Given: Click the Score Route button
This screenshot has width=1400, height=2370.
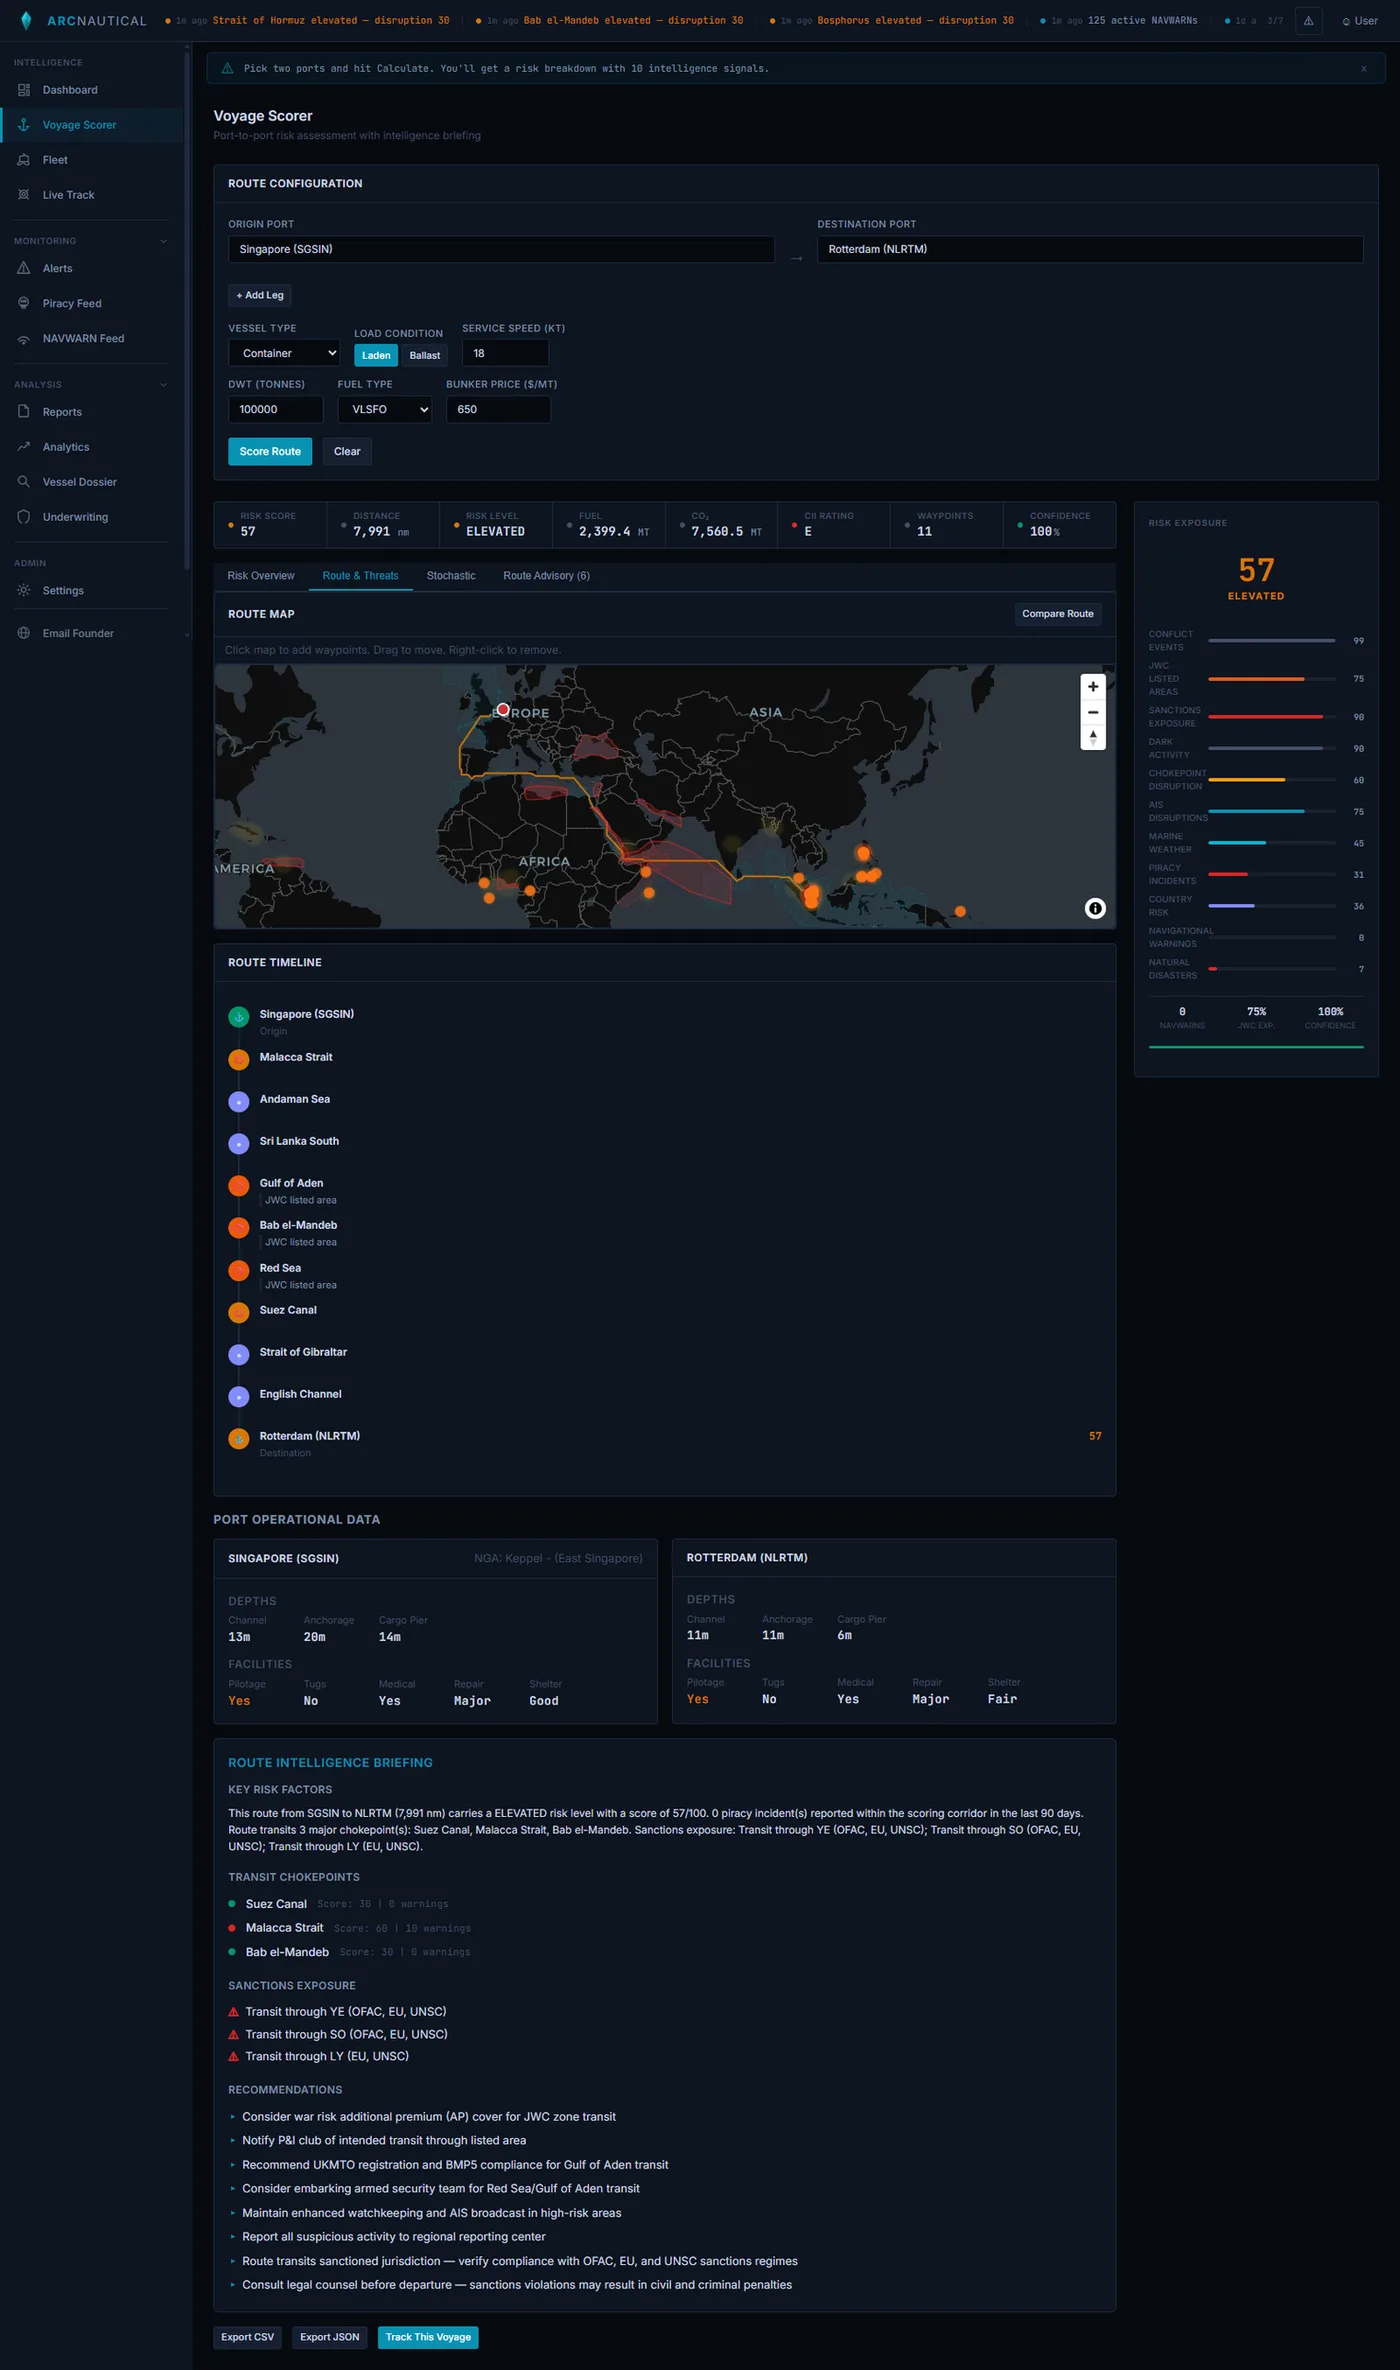Looking at the screenshot, I should [x=270, y=452].
